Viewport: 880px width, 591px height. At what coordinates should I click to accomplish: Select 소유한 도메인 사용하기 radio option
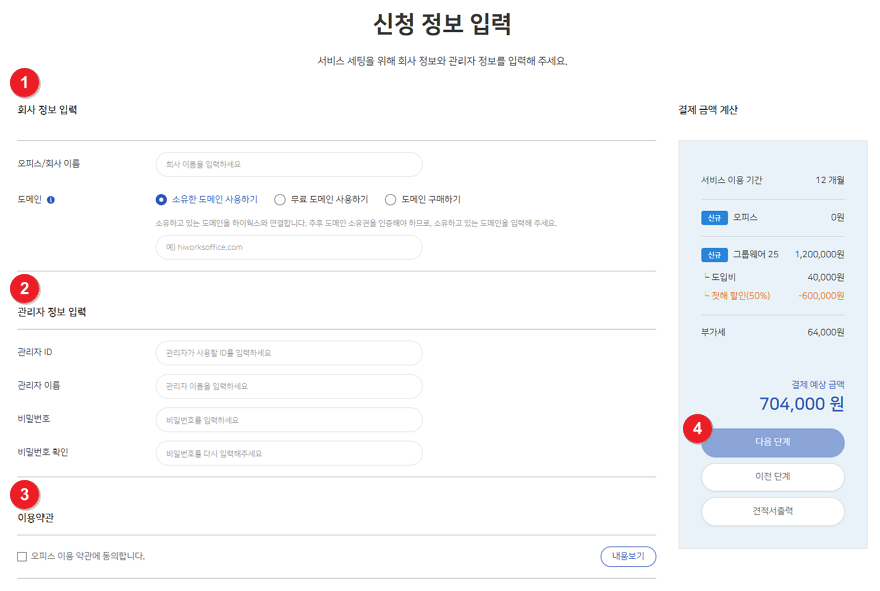[x=161, y=199]
